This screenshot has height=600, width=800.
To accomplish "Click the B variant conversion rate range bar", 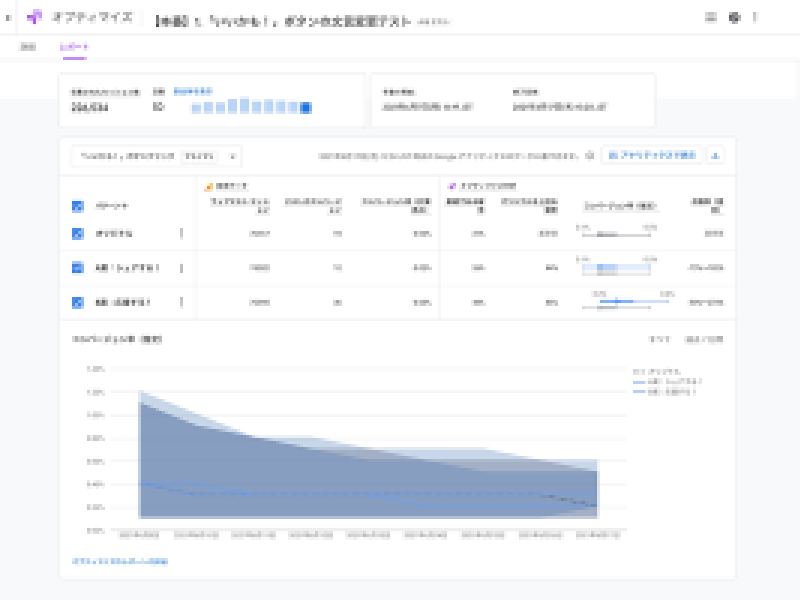I will pos(634,302).
